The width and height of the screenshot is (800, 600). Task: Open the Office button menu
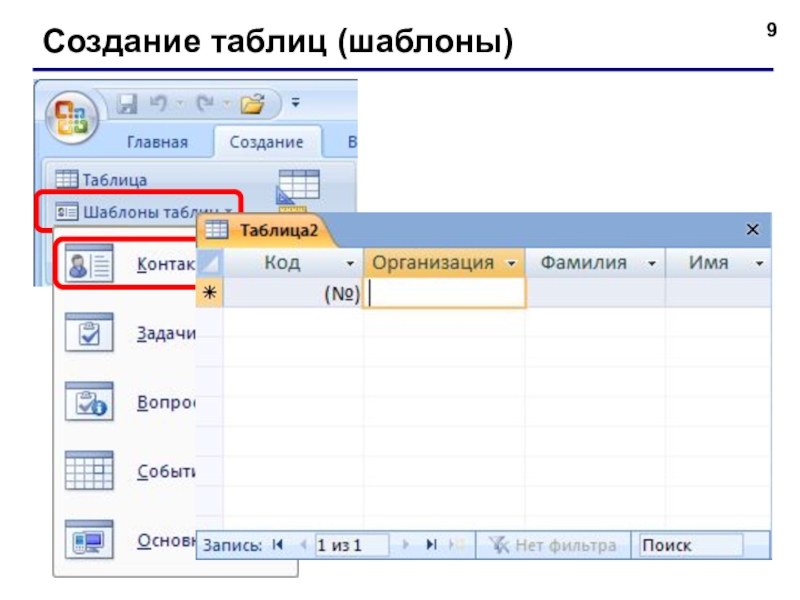[x=72, y=118]
